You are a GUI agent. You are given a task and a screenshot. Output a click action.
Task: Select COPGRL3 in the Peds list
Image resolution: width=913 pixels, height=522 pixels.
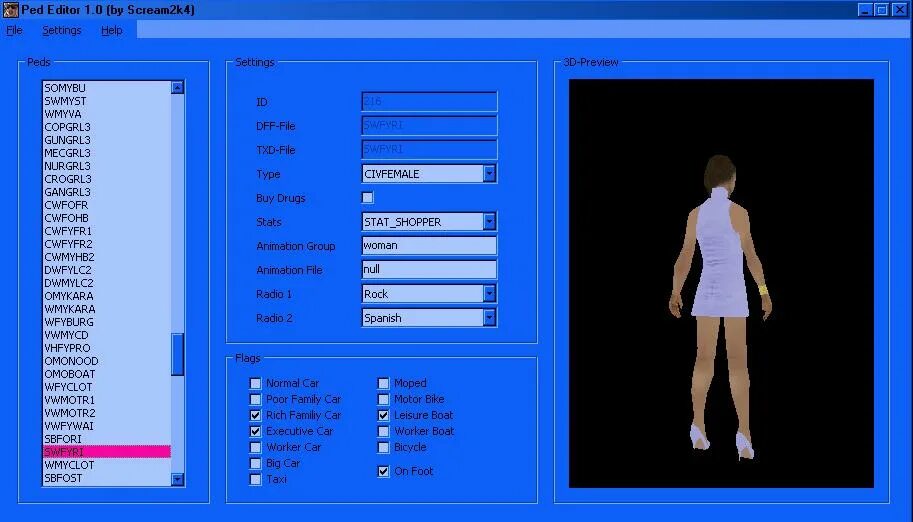pos(107,127)
